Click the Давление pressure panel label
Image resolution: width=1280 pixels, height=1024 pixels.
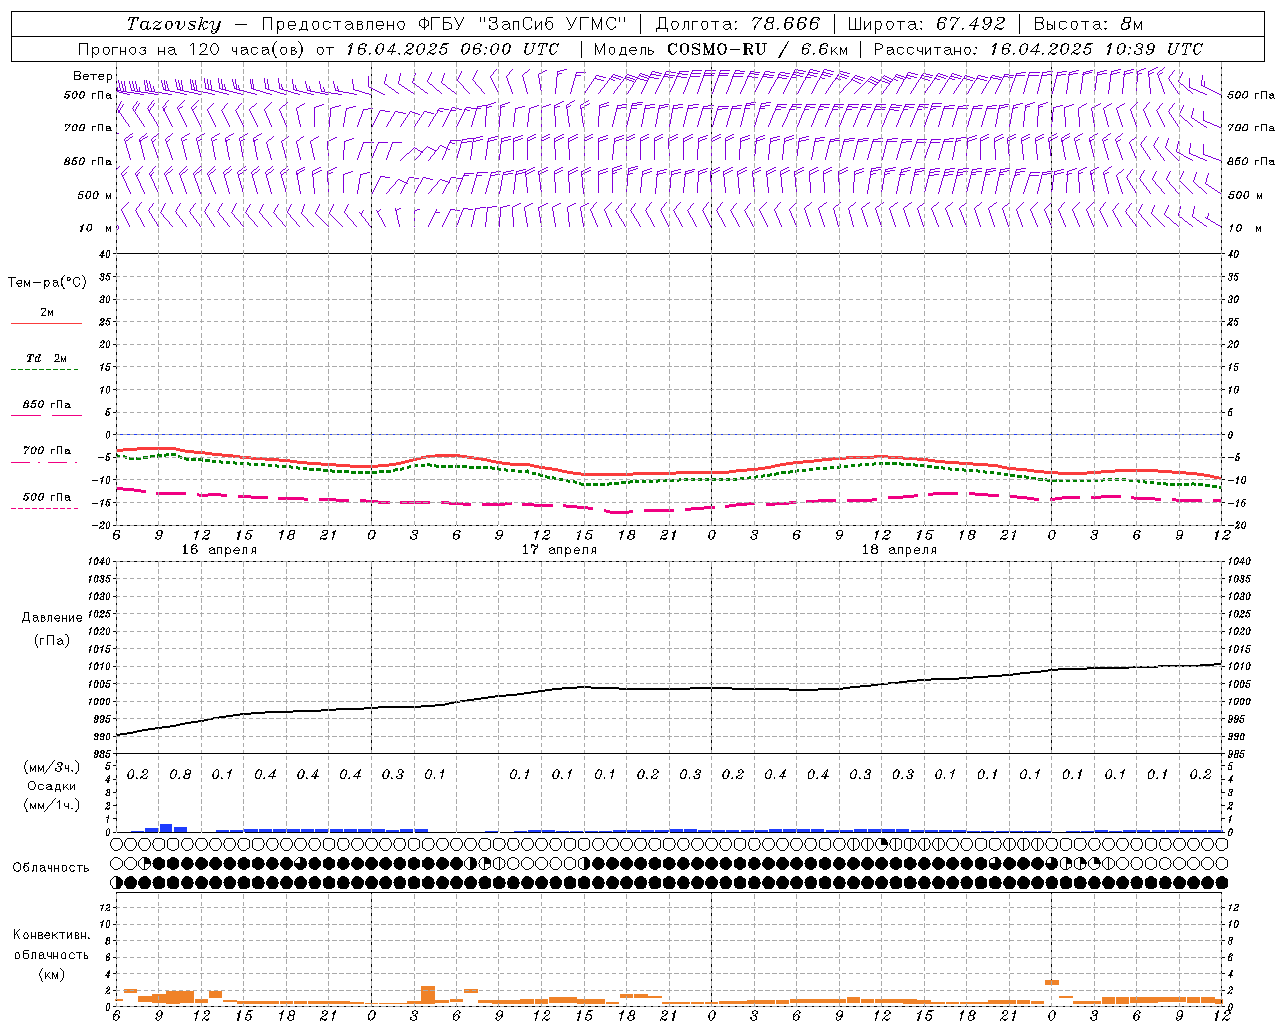[52, 618]
